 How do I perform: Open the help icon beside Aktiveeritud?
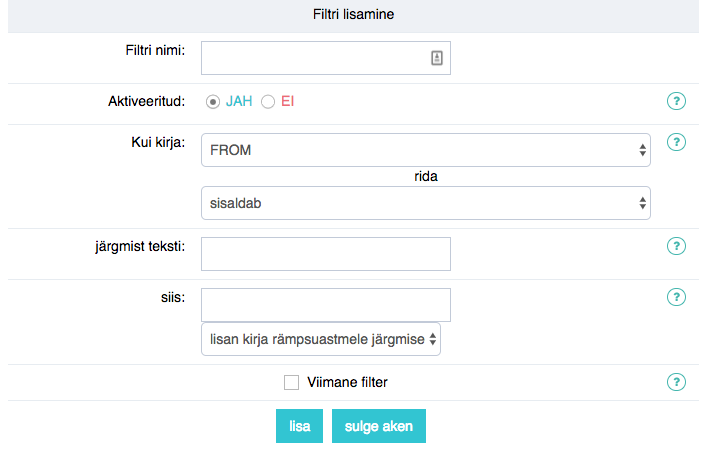(x=676, y=101)
